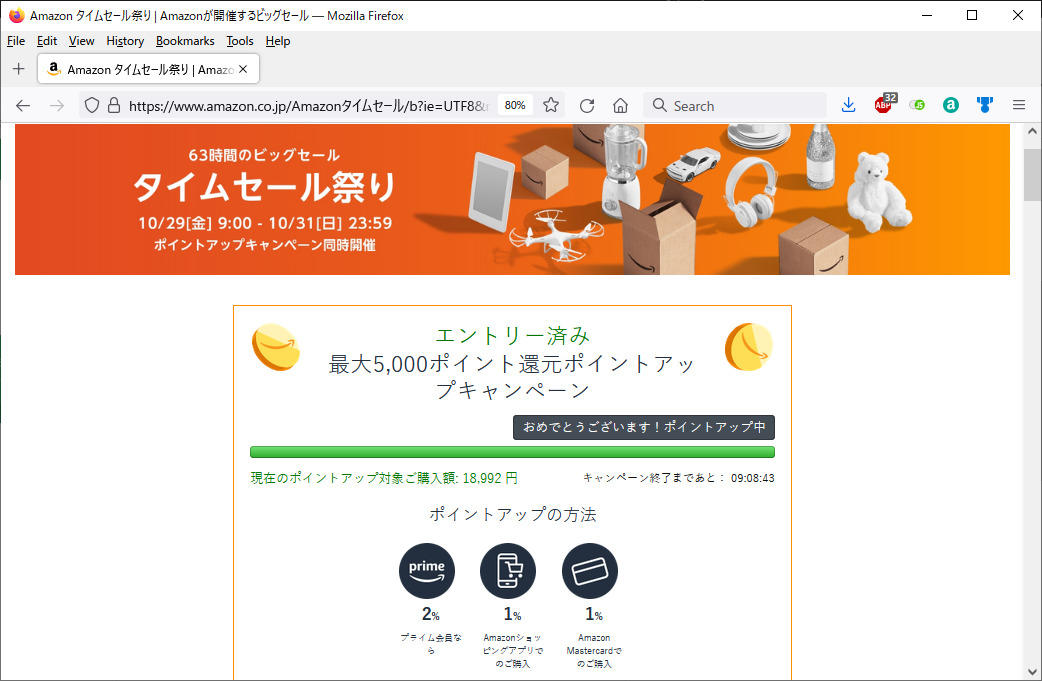Open the Firefox hamburger application menu
The width and height of the screenshot is (1042, 681).
tap(1019, 105)
